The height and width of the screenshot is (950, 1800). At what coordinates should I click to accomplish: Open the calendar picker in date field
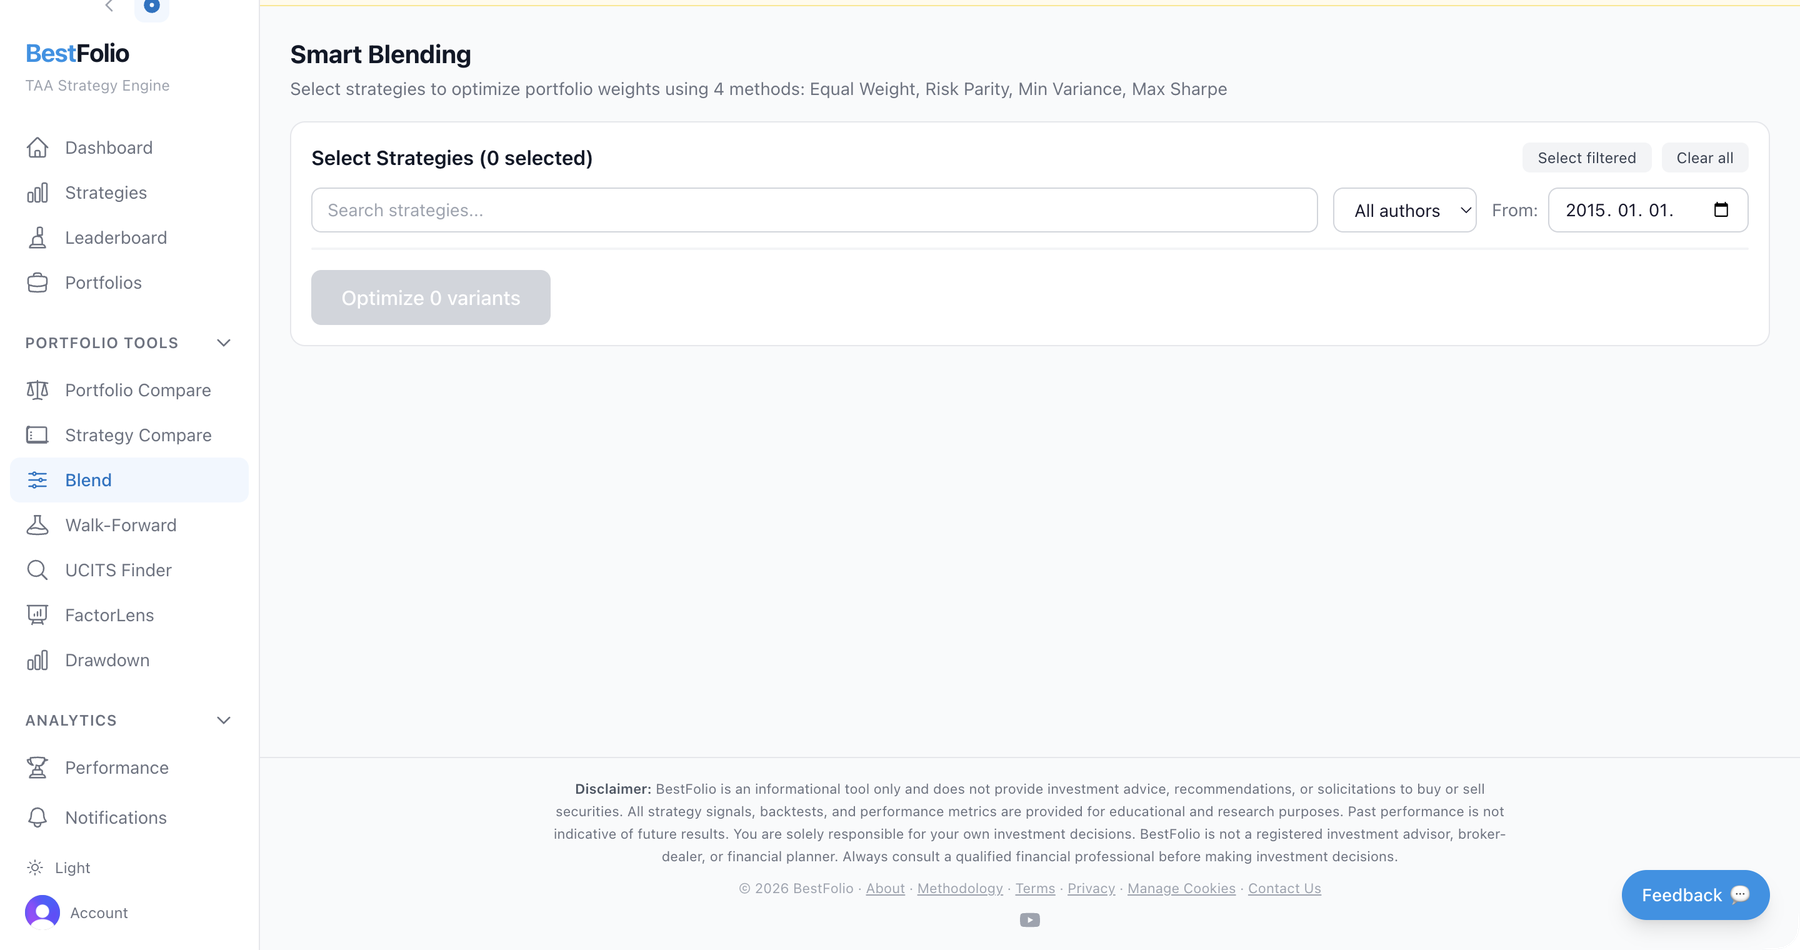pyautogui.click(x=1720, y=210)
